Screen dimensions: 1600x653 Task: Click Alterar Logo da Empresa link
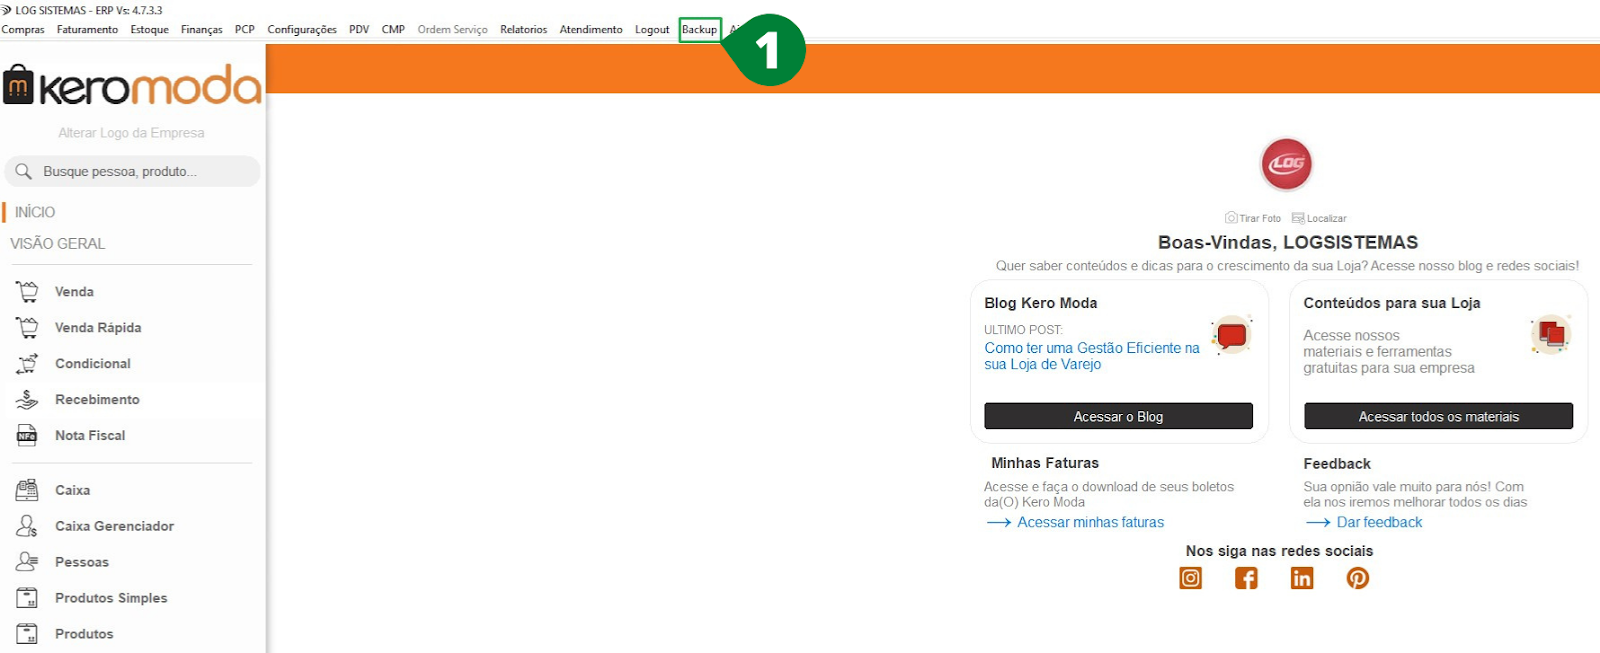coord(131,133)
